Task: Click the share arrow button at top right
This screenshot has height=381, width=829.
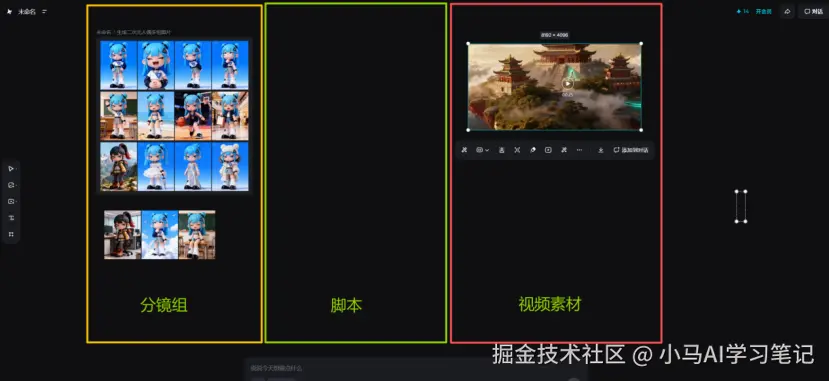Action: (787, 11)
